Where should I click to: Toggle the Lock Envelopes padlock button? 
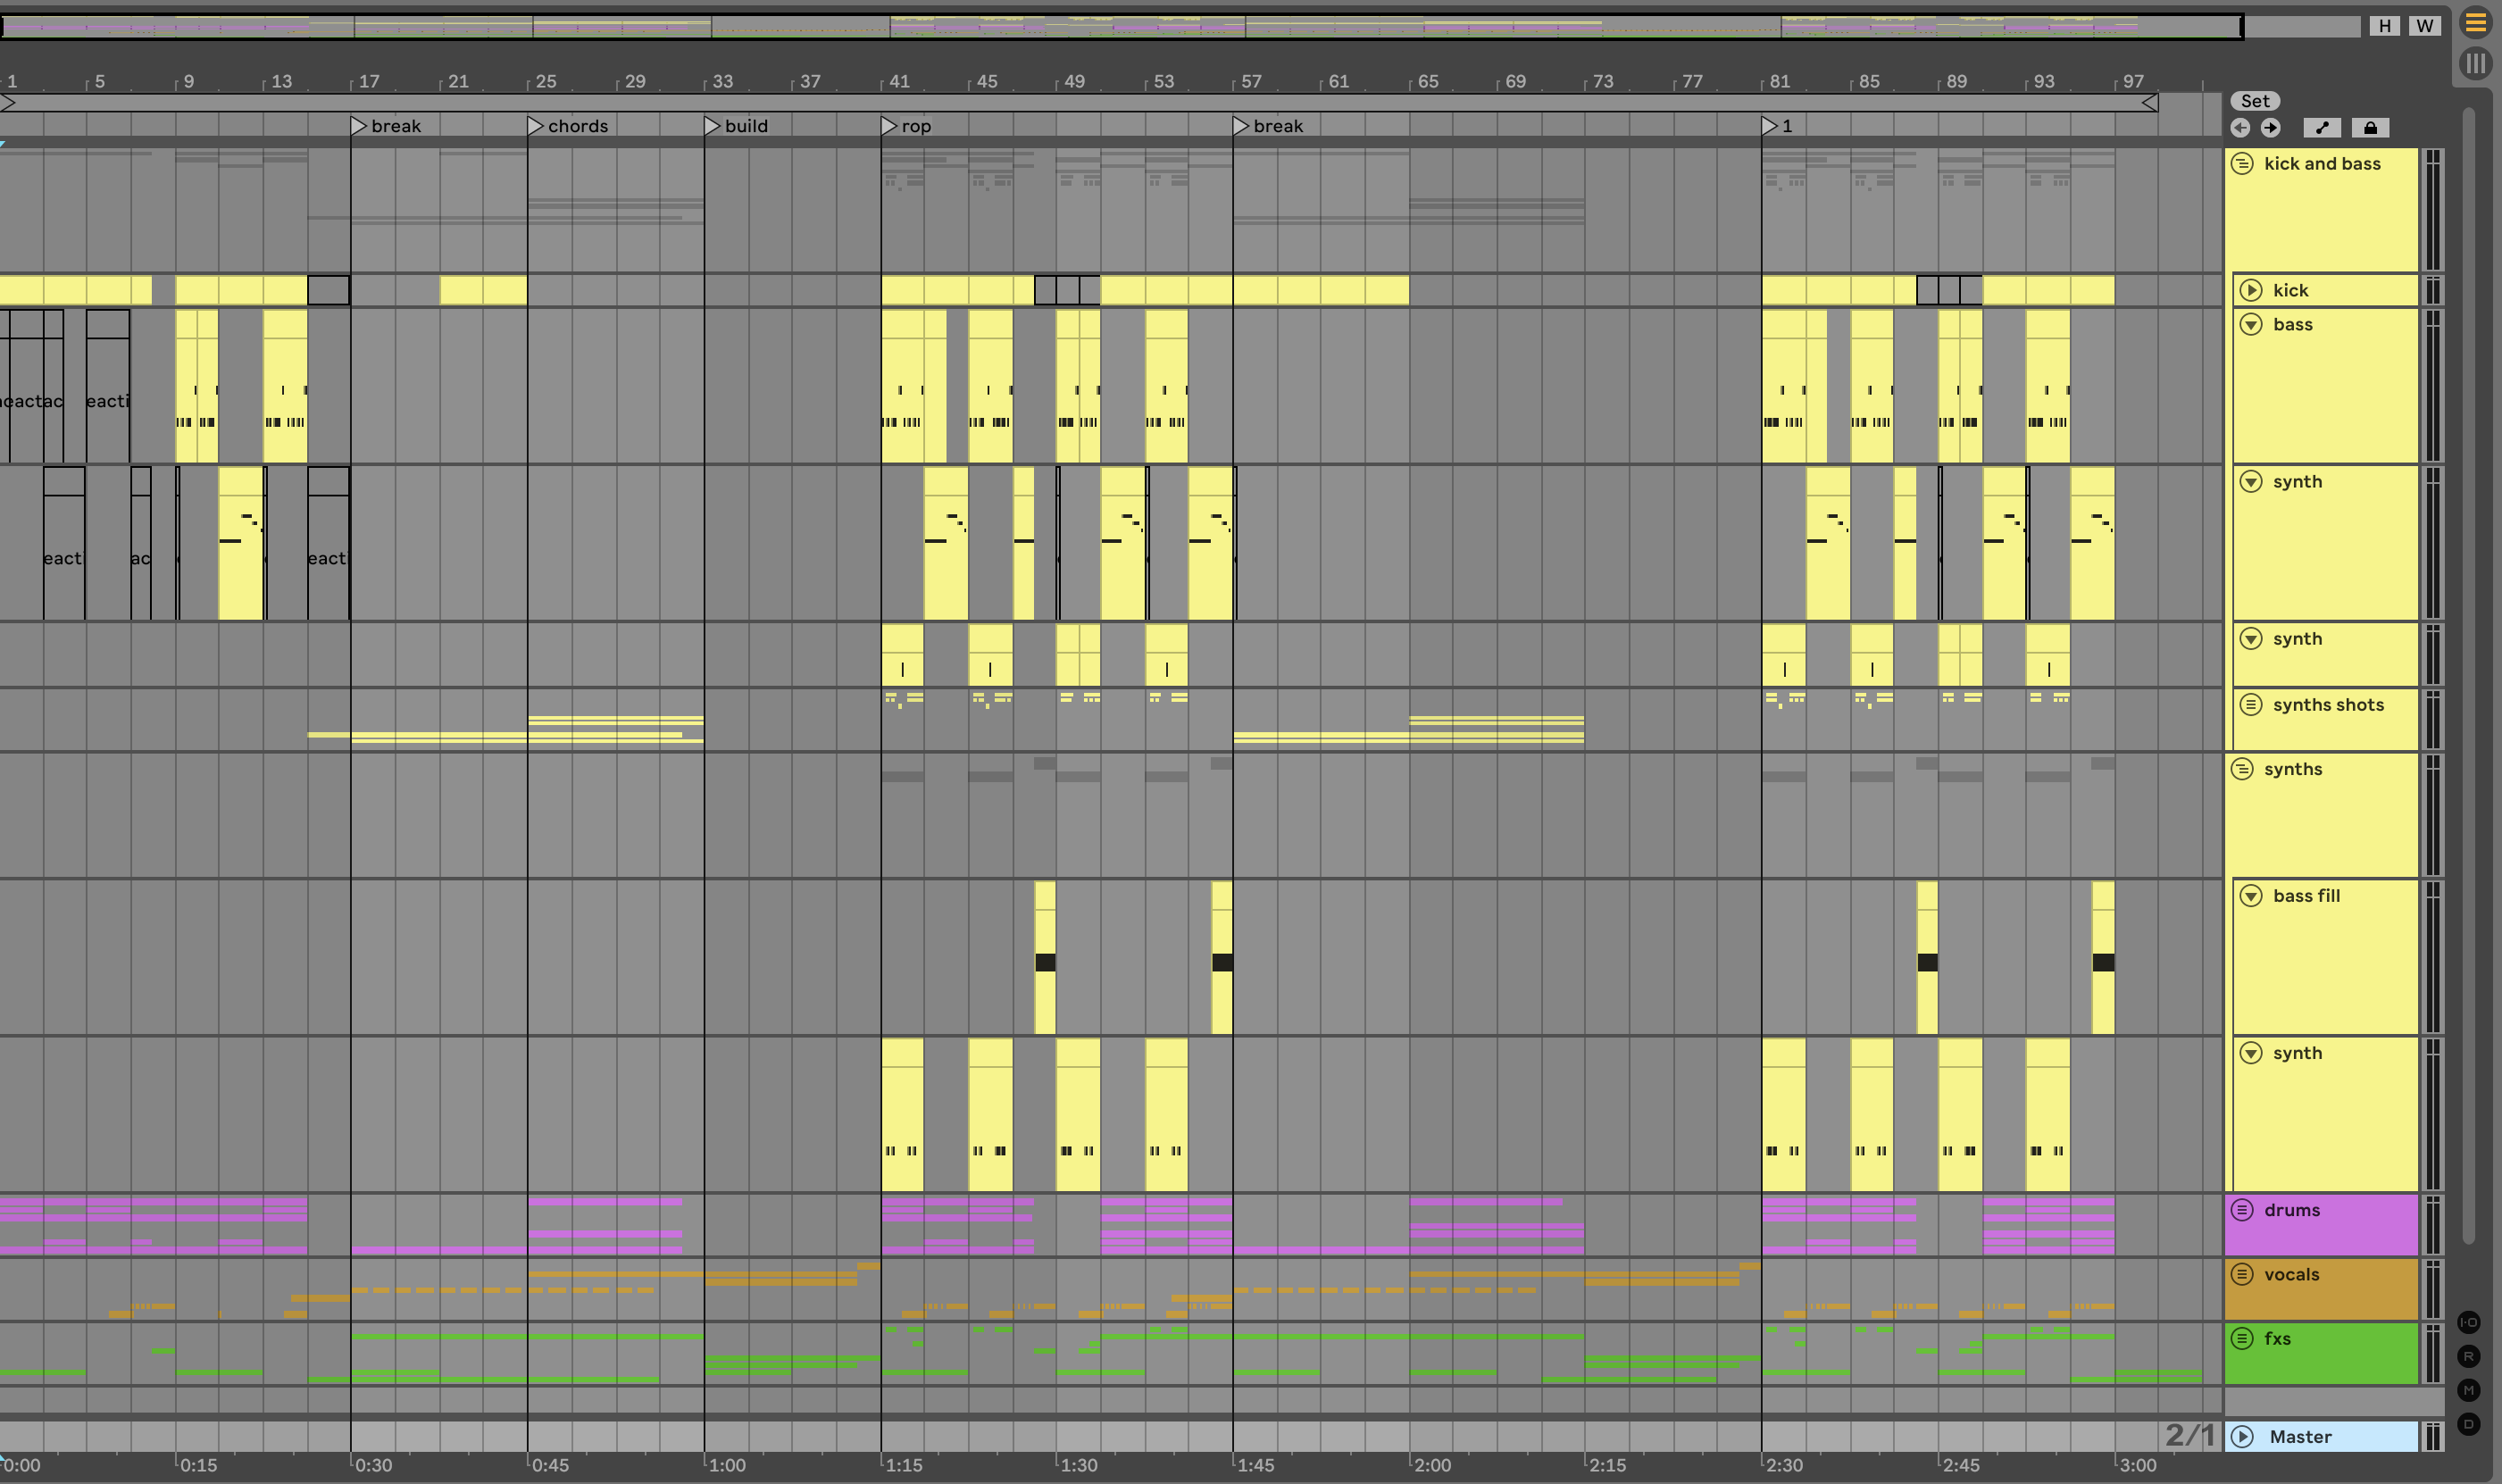2370,128
